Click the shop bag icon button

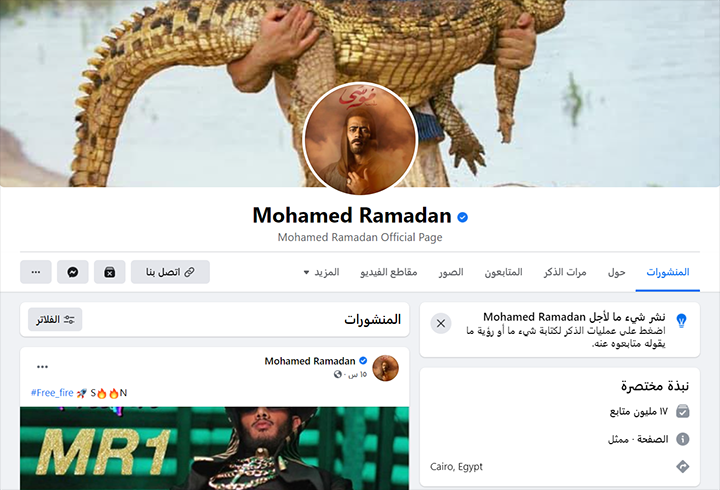(109, 272)
